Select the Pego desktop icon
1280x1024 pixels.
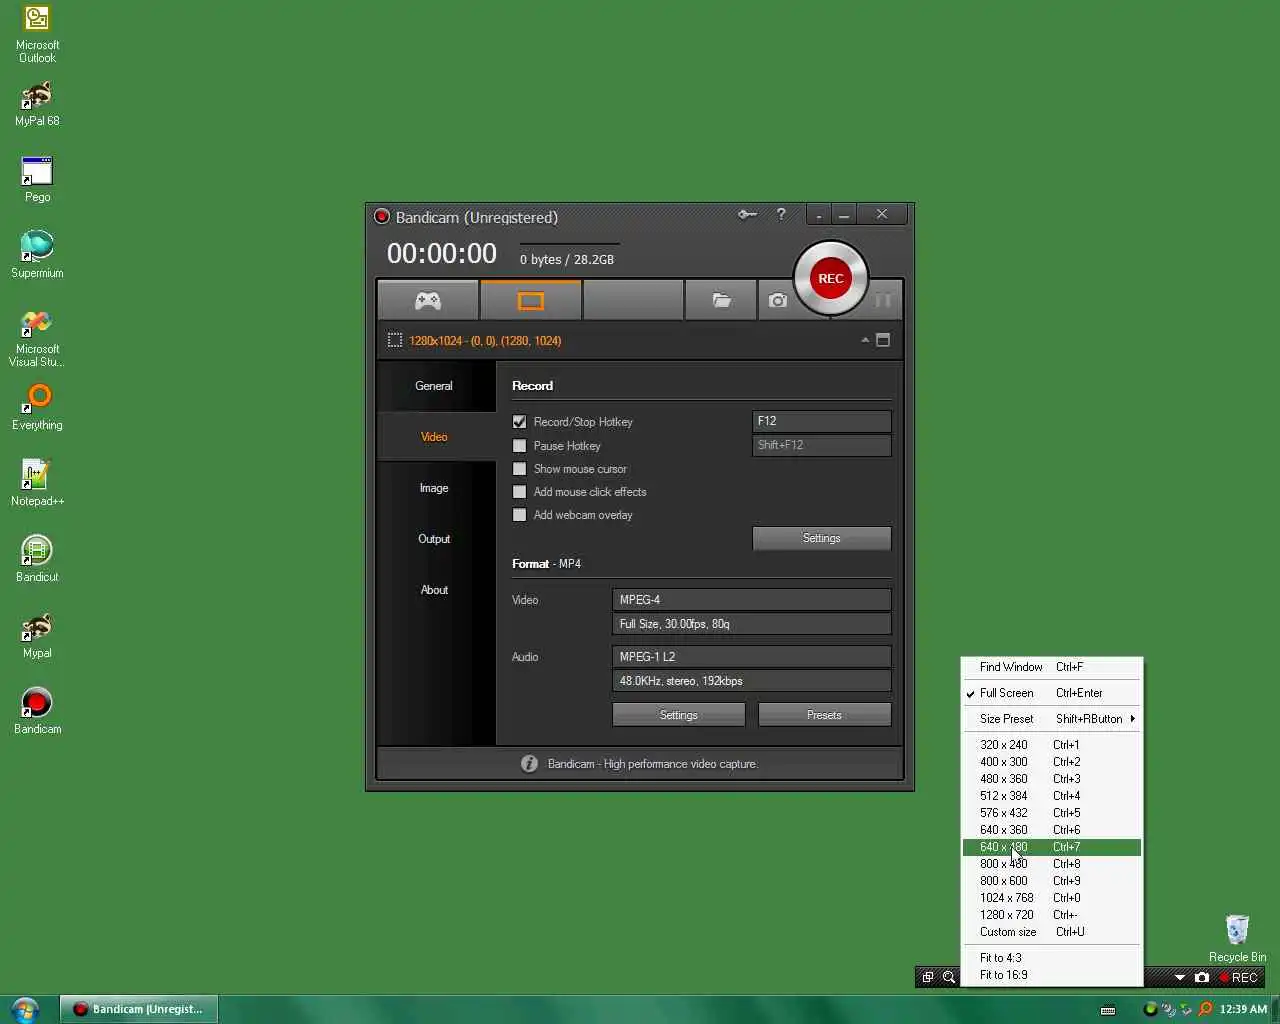click(x=37, y=180)
